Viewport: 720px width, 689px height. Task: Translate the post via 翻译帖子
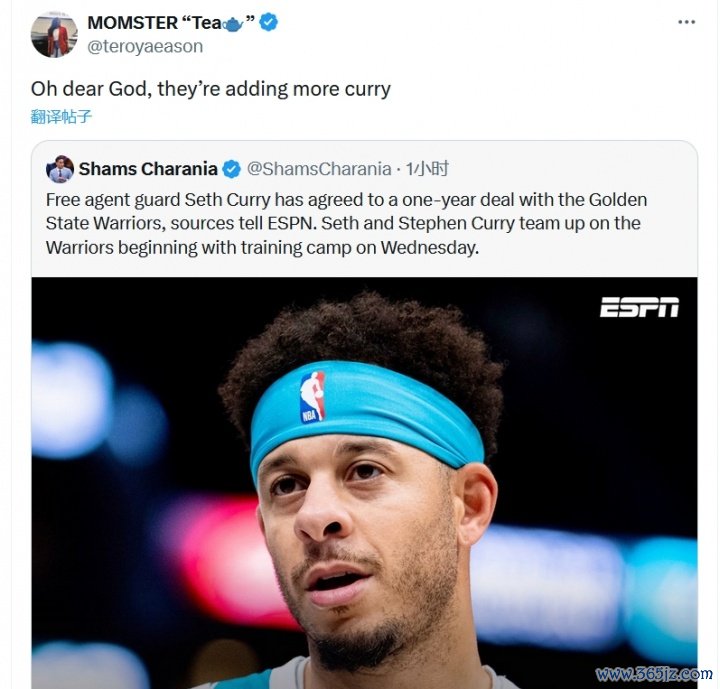[61, 116]
